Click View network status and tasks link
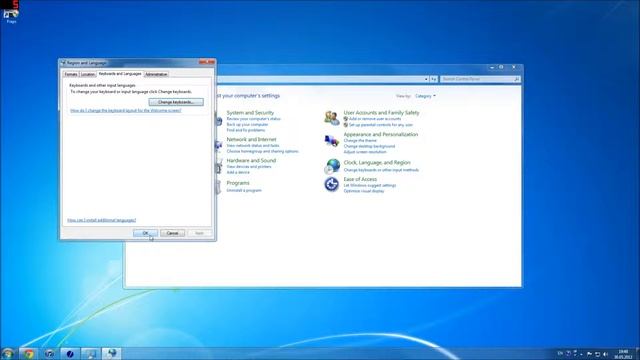This screenshot has width=640, height=360. tap(253, 146)
